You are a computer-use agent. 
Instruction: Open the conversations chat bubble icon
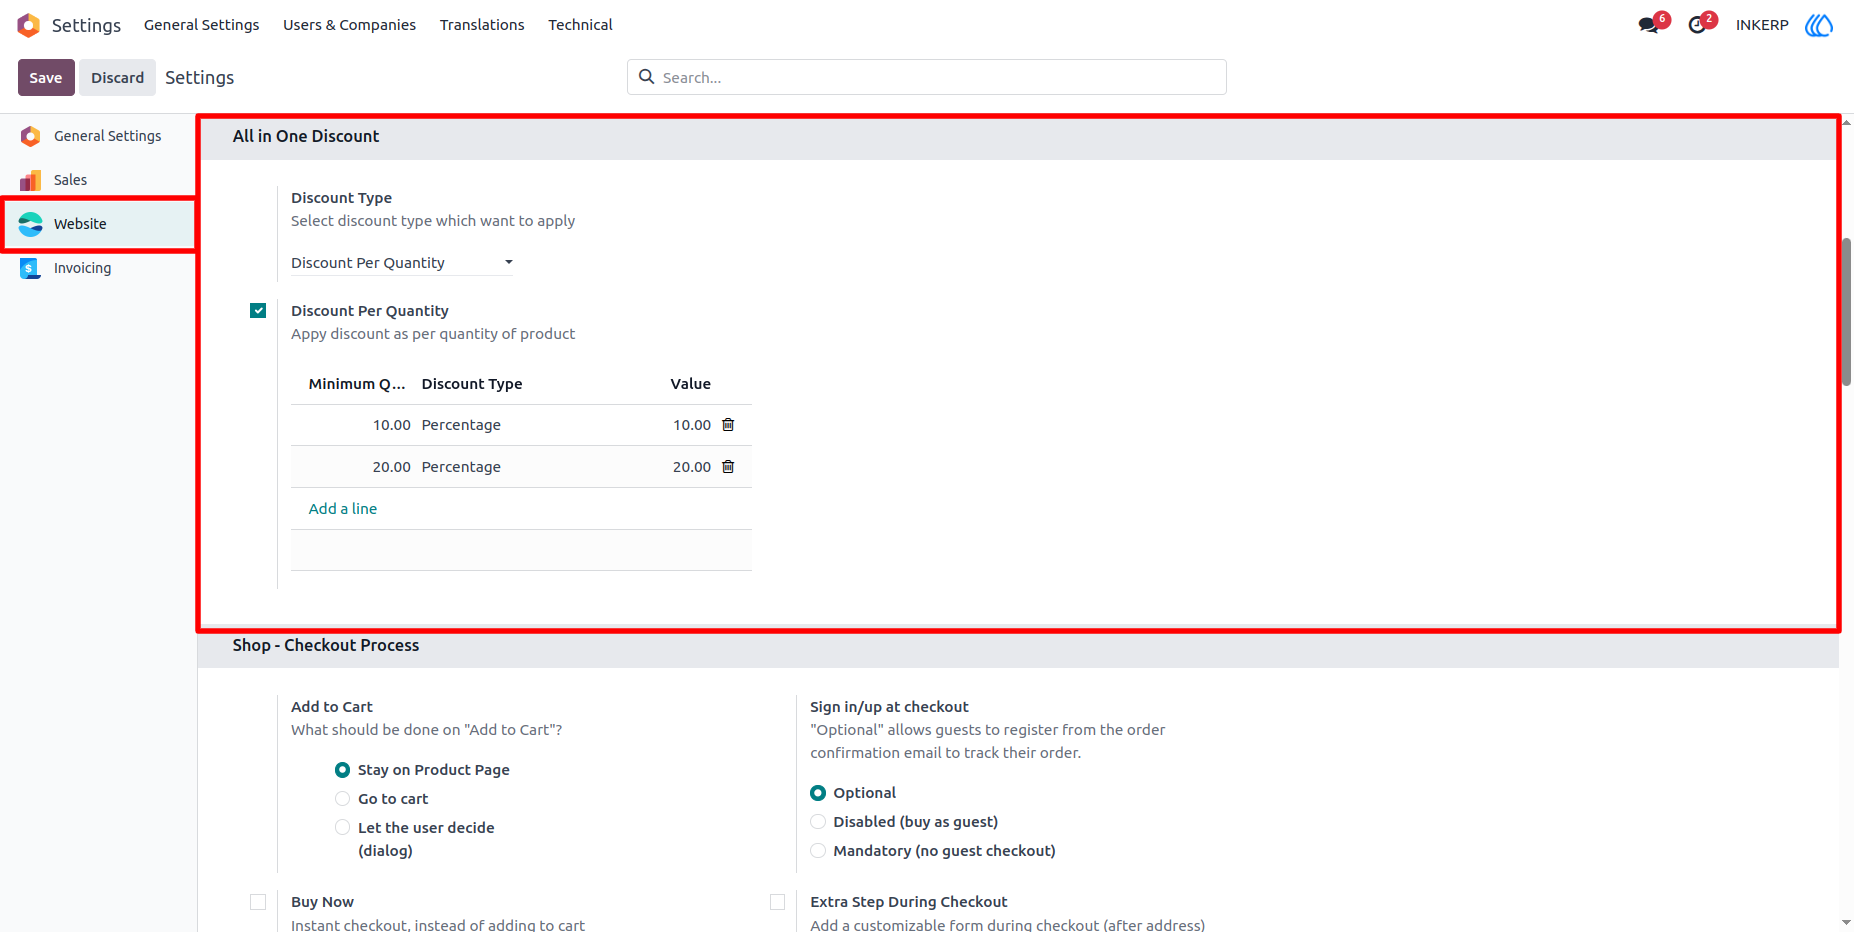(1649, 25)
